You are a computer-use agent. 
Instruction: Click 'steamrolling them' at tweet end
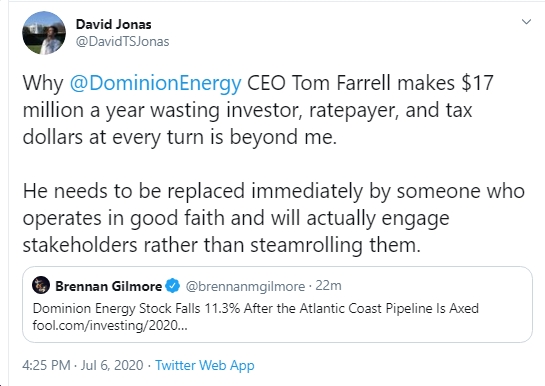(x=335, y=245)
